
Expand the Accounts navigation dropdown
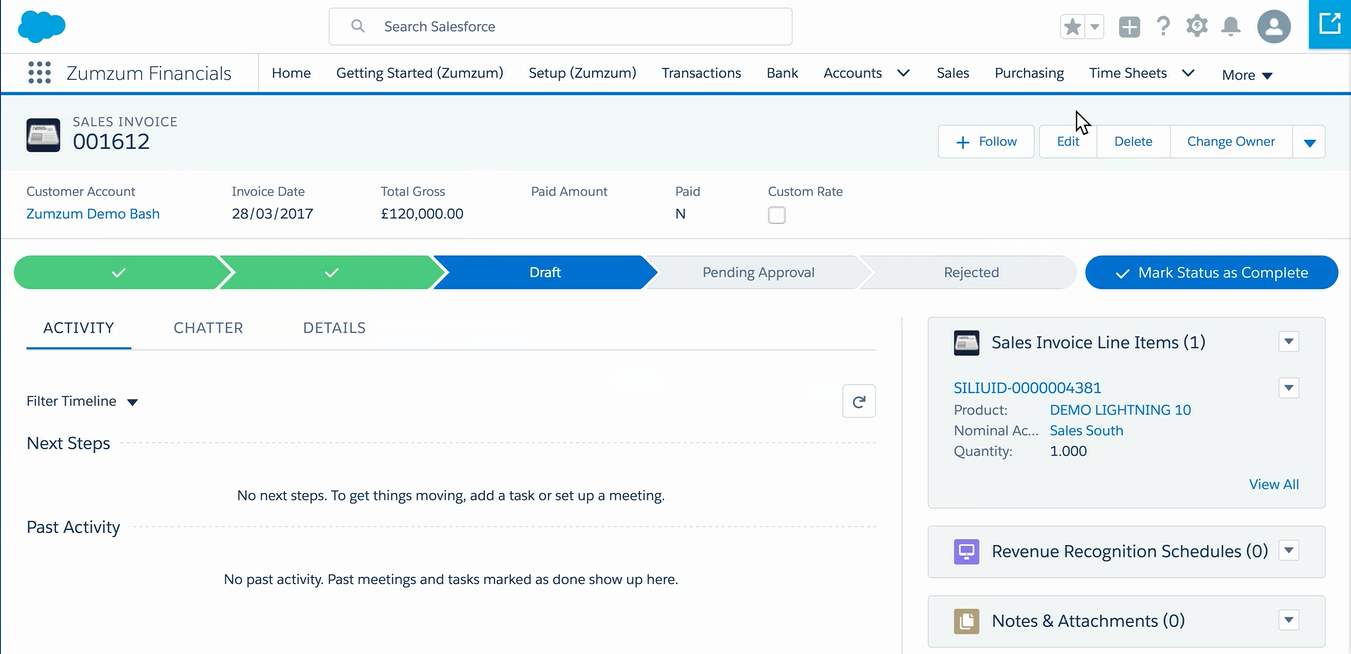click(903, 73)
